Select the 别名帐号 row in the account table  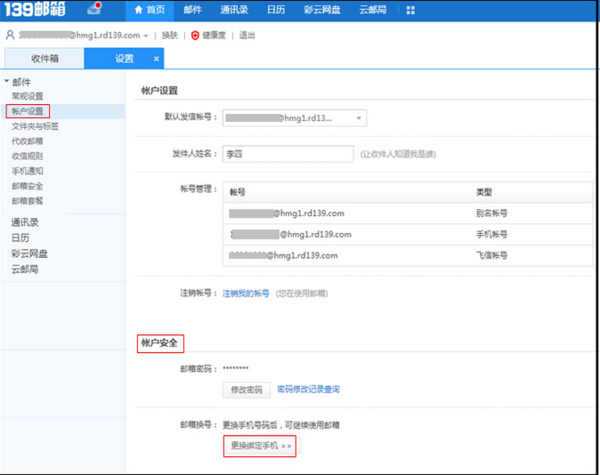tap(408, 213)
